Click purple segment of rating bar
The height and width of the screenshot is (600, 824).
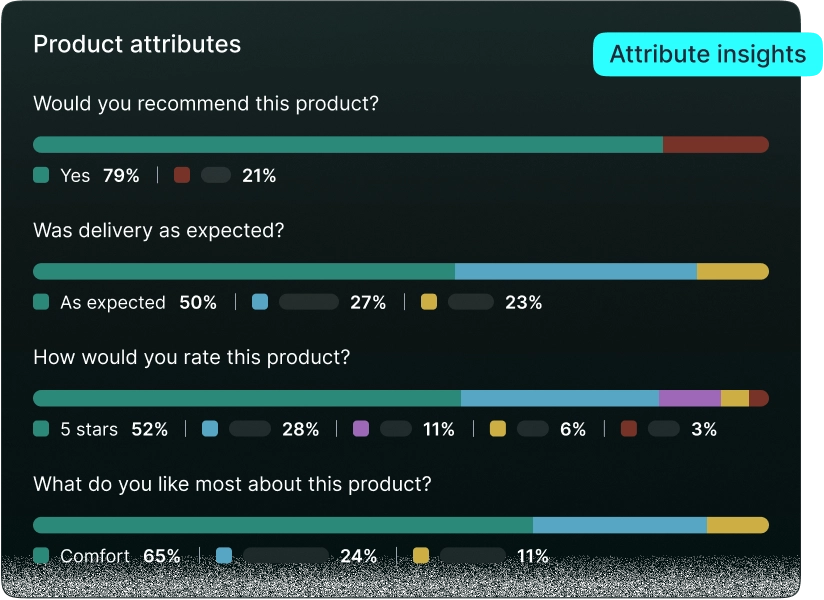coord(690,398)
